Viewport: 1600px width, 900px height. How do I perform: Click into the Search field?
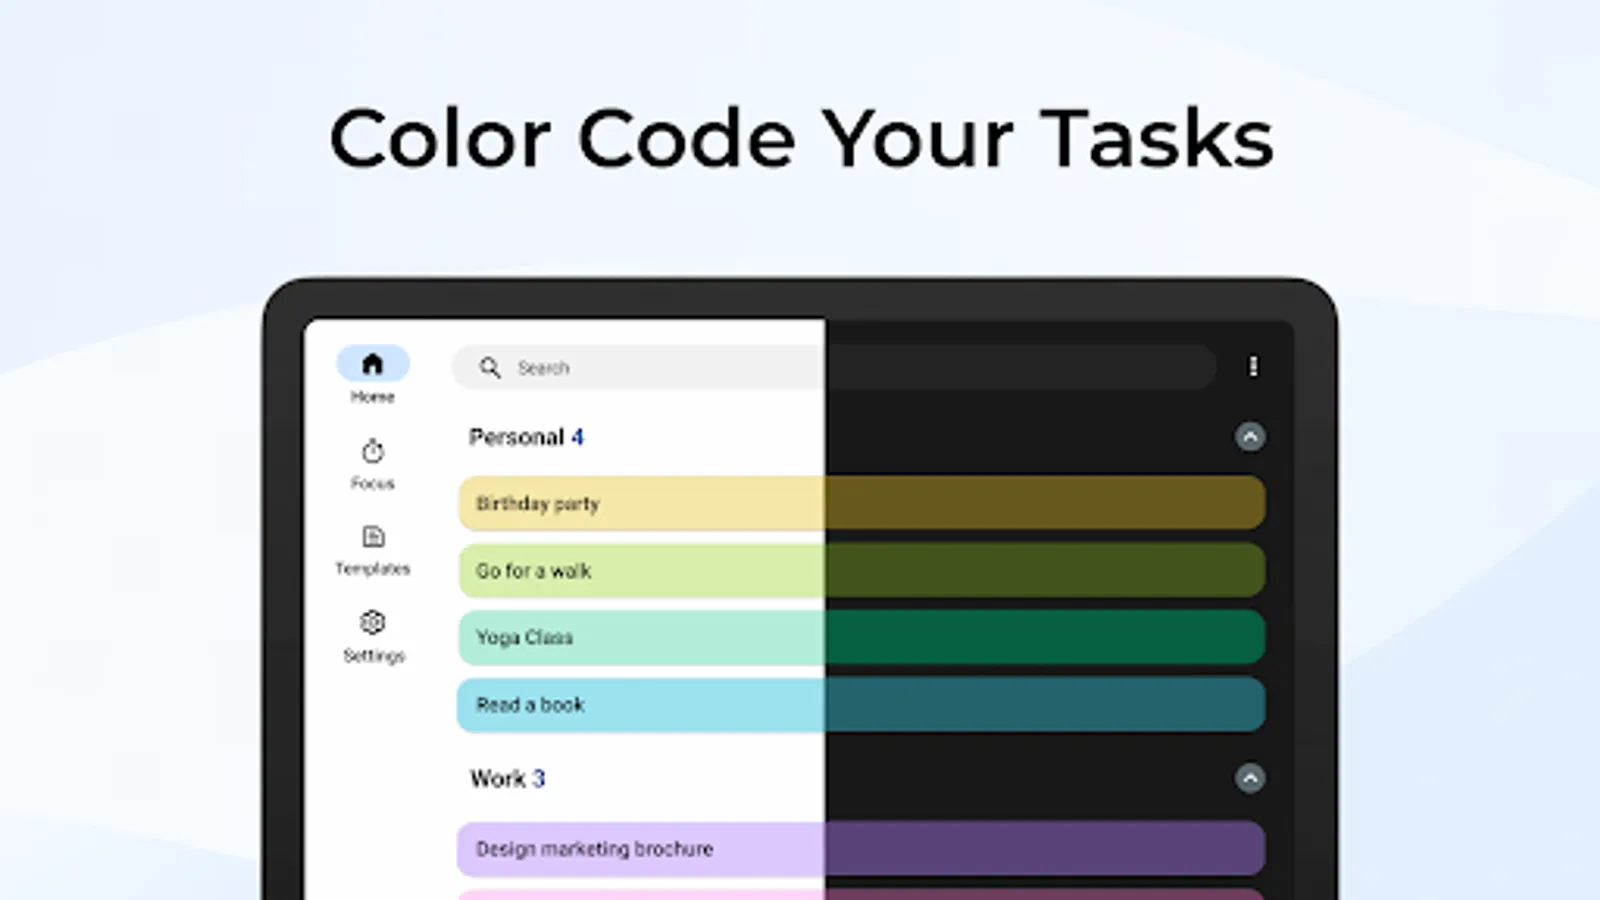[834, 367]
